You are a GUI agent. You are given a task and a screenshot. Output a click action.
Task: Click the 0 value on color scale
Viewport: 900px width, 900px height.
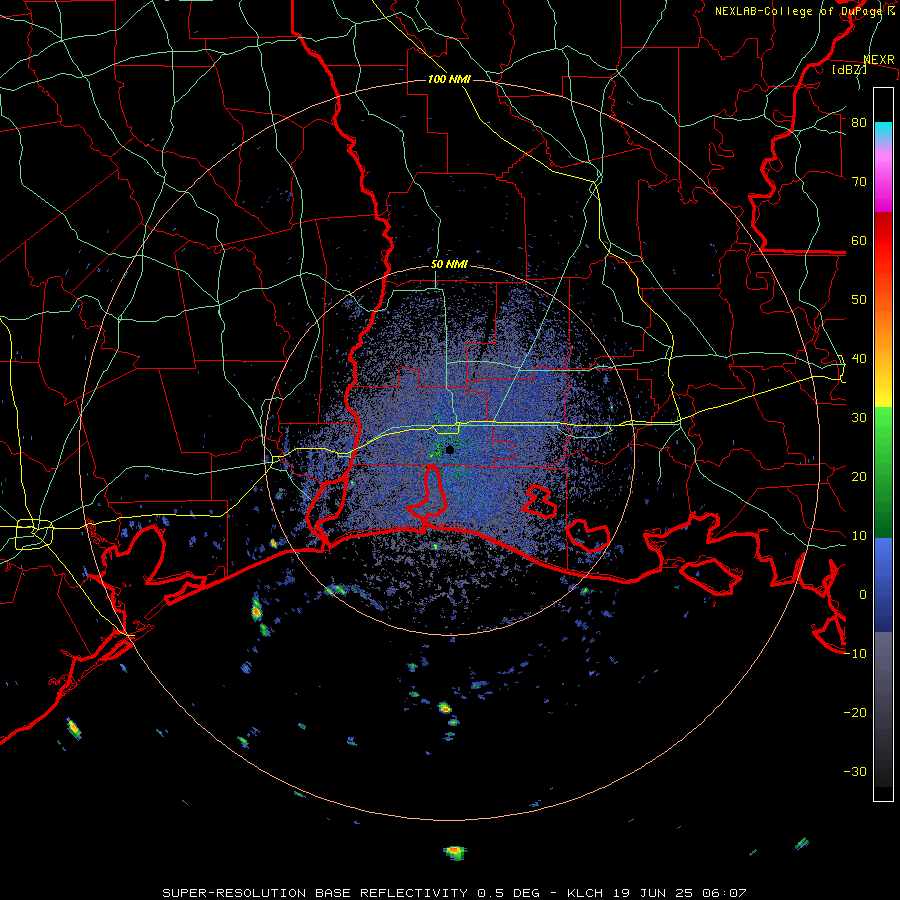tap(863, 595)
